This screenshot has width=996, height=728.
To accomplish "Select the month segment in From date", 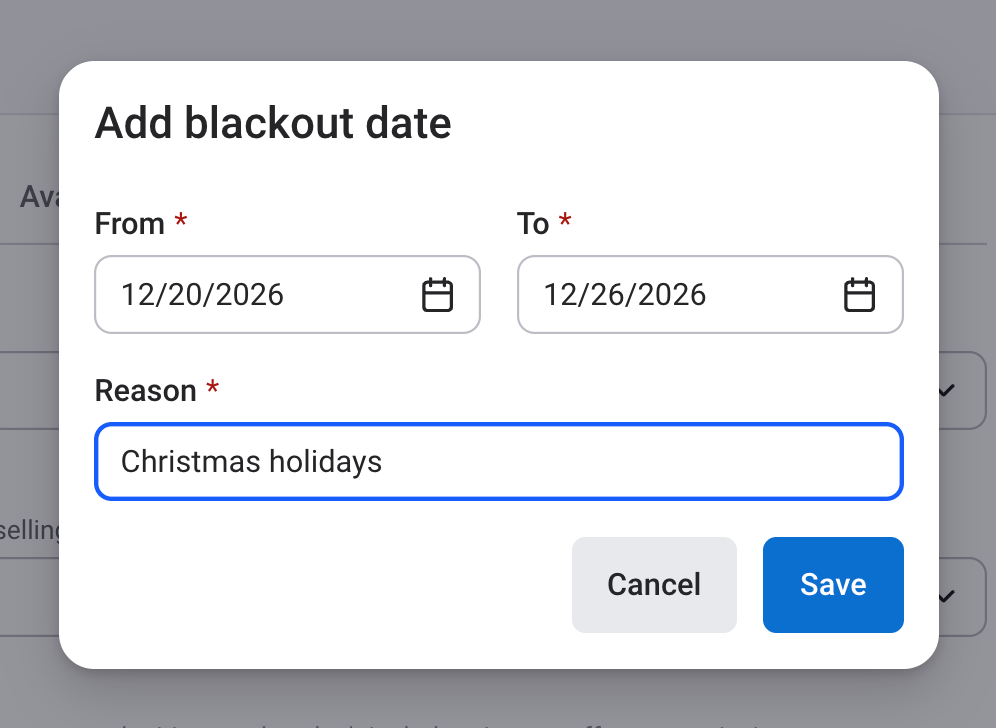I will (135, 295).
